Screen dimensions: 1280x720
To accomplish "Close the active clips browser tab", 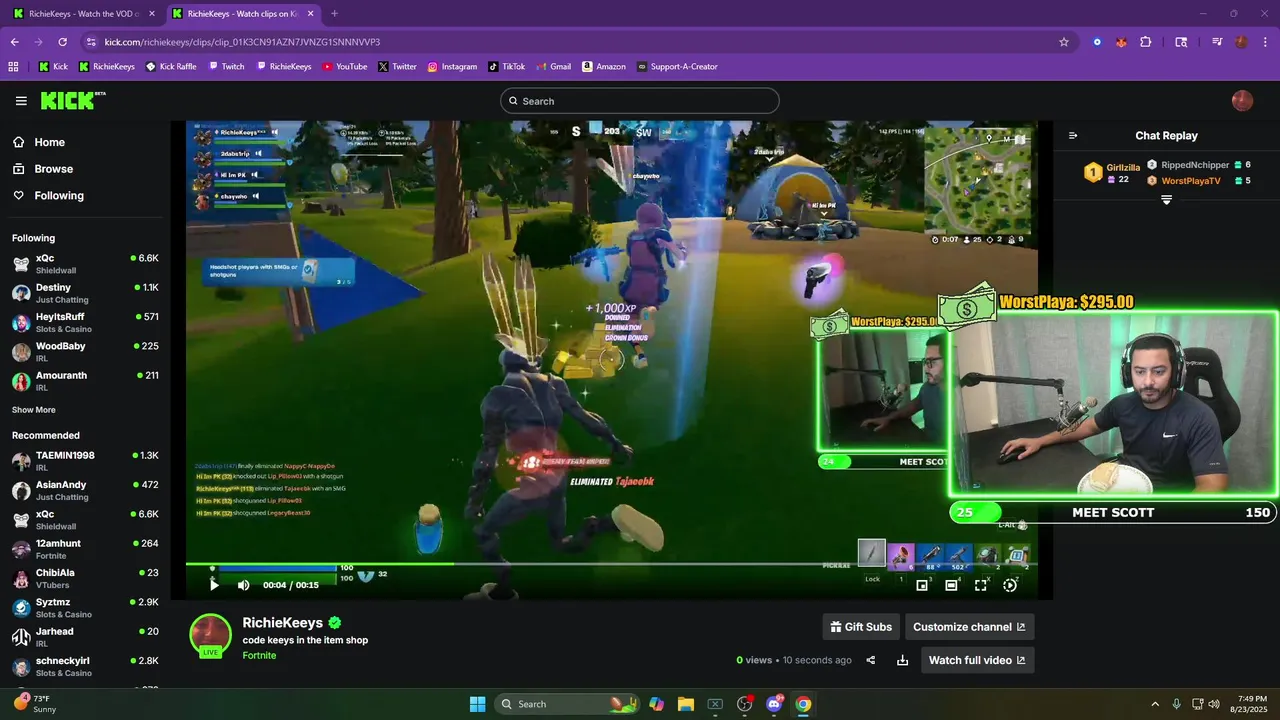I will point(311,14).
